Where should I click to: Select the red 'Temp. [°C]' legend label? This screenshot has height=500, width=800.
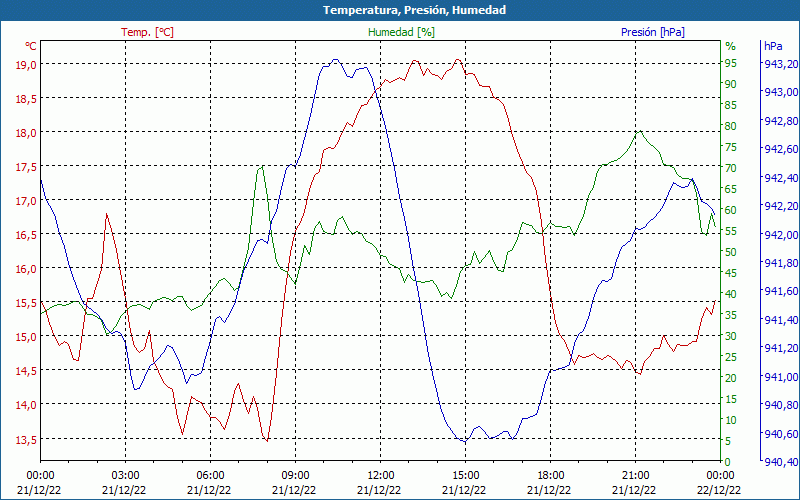point(147,32)
